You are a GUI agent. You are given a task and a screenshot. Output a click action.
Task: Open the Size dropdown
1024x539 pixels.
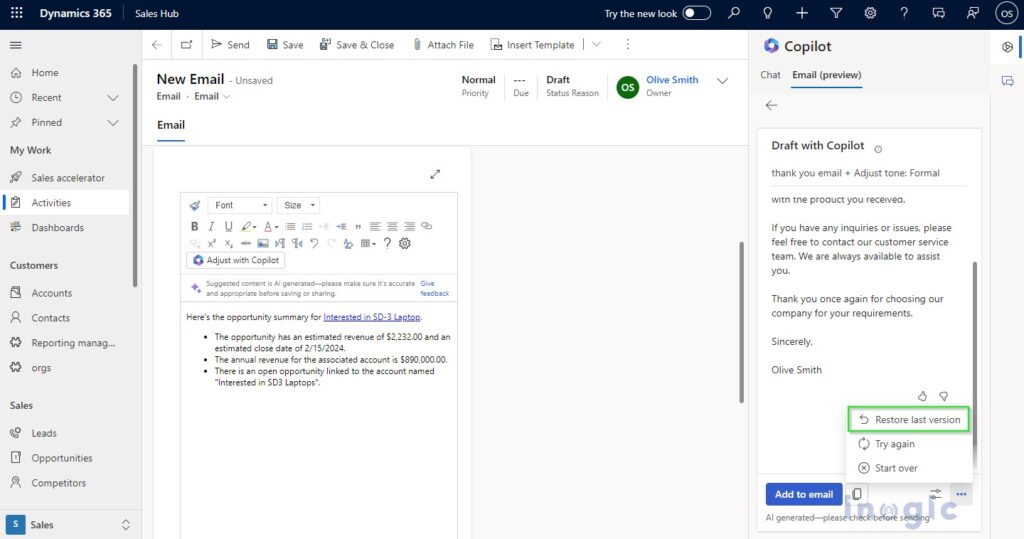coord(298,205)
